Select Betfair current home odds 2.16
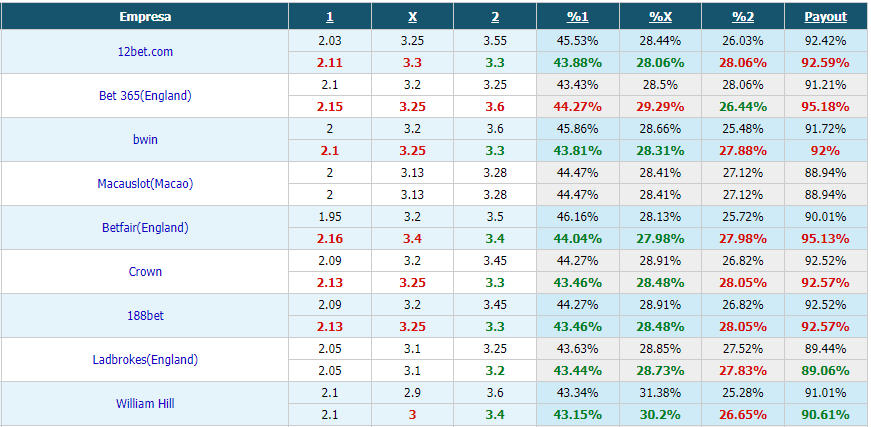 click(x=329, y=239)
